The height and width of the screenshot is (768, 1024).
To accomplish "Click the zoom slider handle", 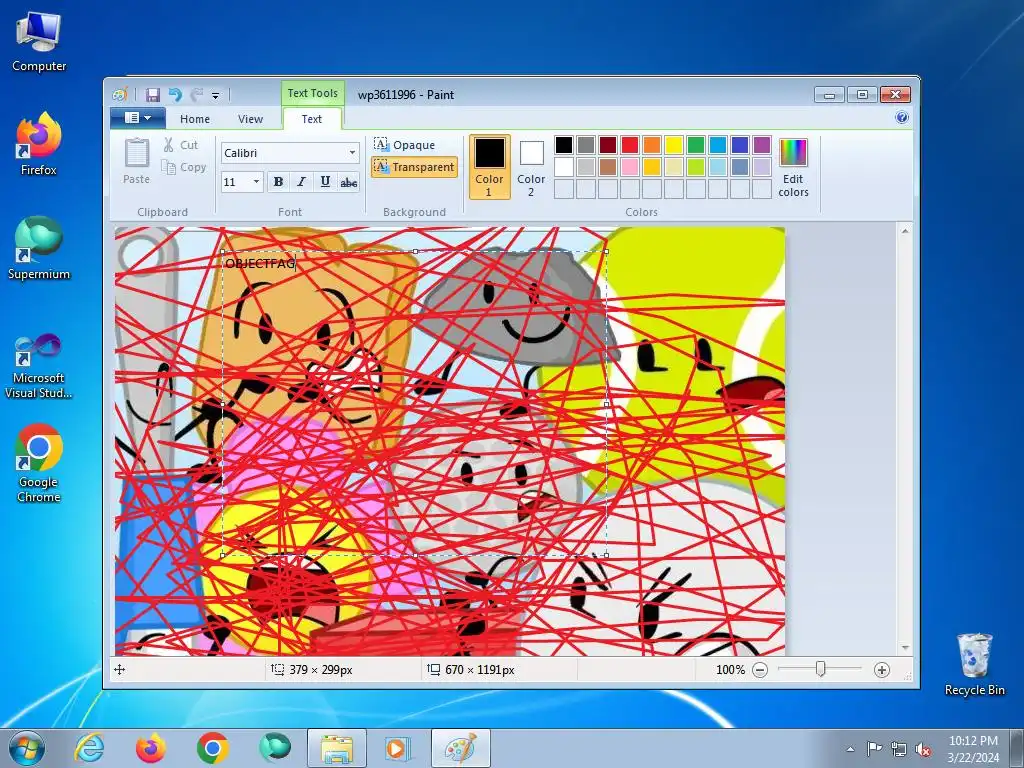I will coord(820,669).
